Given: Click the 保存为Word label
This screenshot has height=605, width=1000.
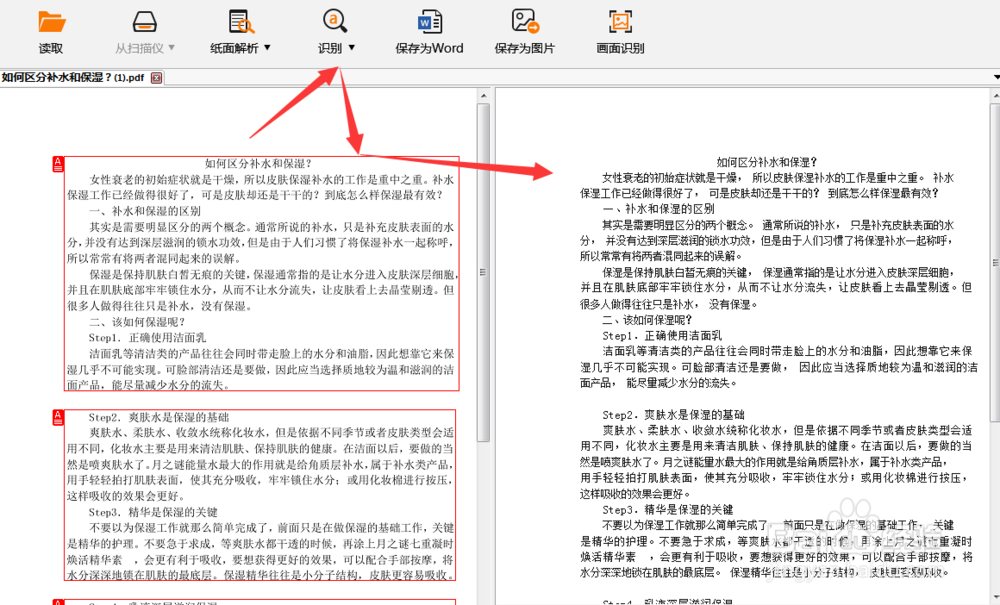Looking at the screenshot, I should pyautogui.click(x=429, y=48).
